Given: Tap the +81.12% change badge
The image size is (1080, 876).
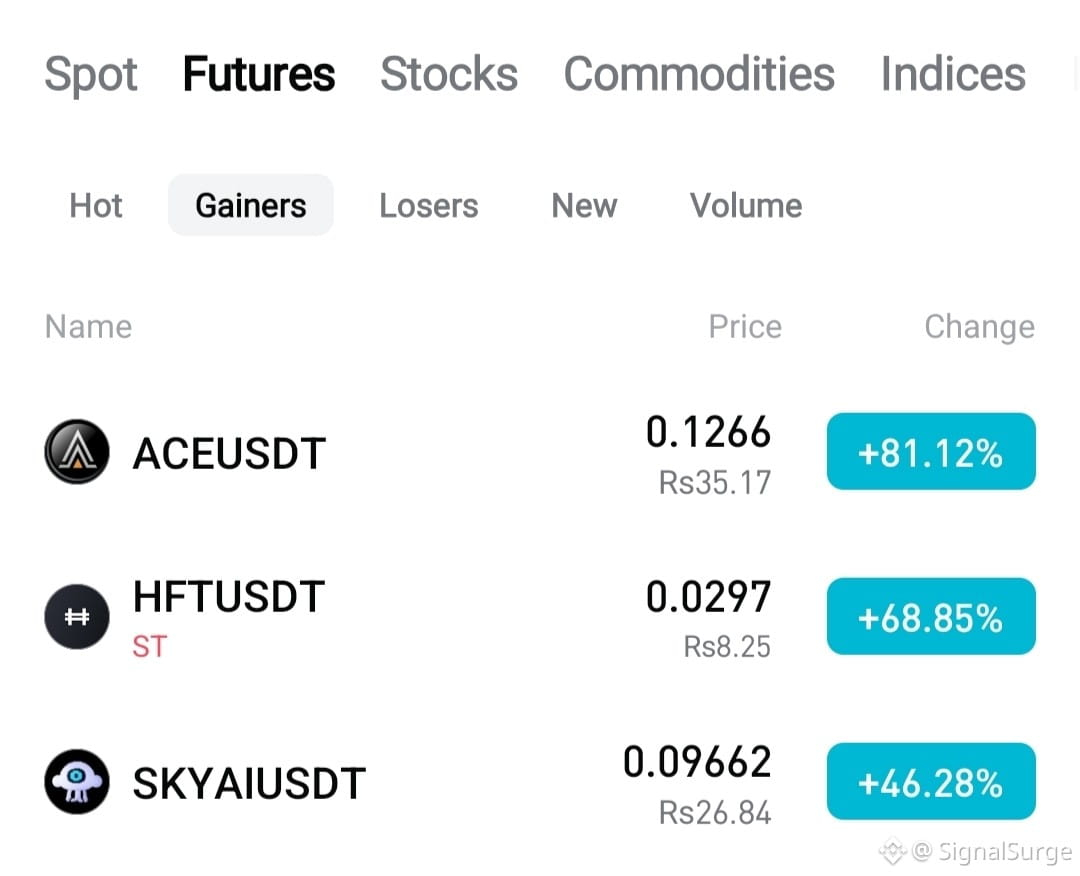Looking at the screenshot, I should tap(931, 452).
